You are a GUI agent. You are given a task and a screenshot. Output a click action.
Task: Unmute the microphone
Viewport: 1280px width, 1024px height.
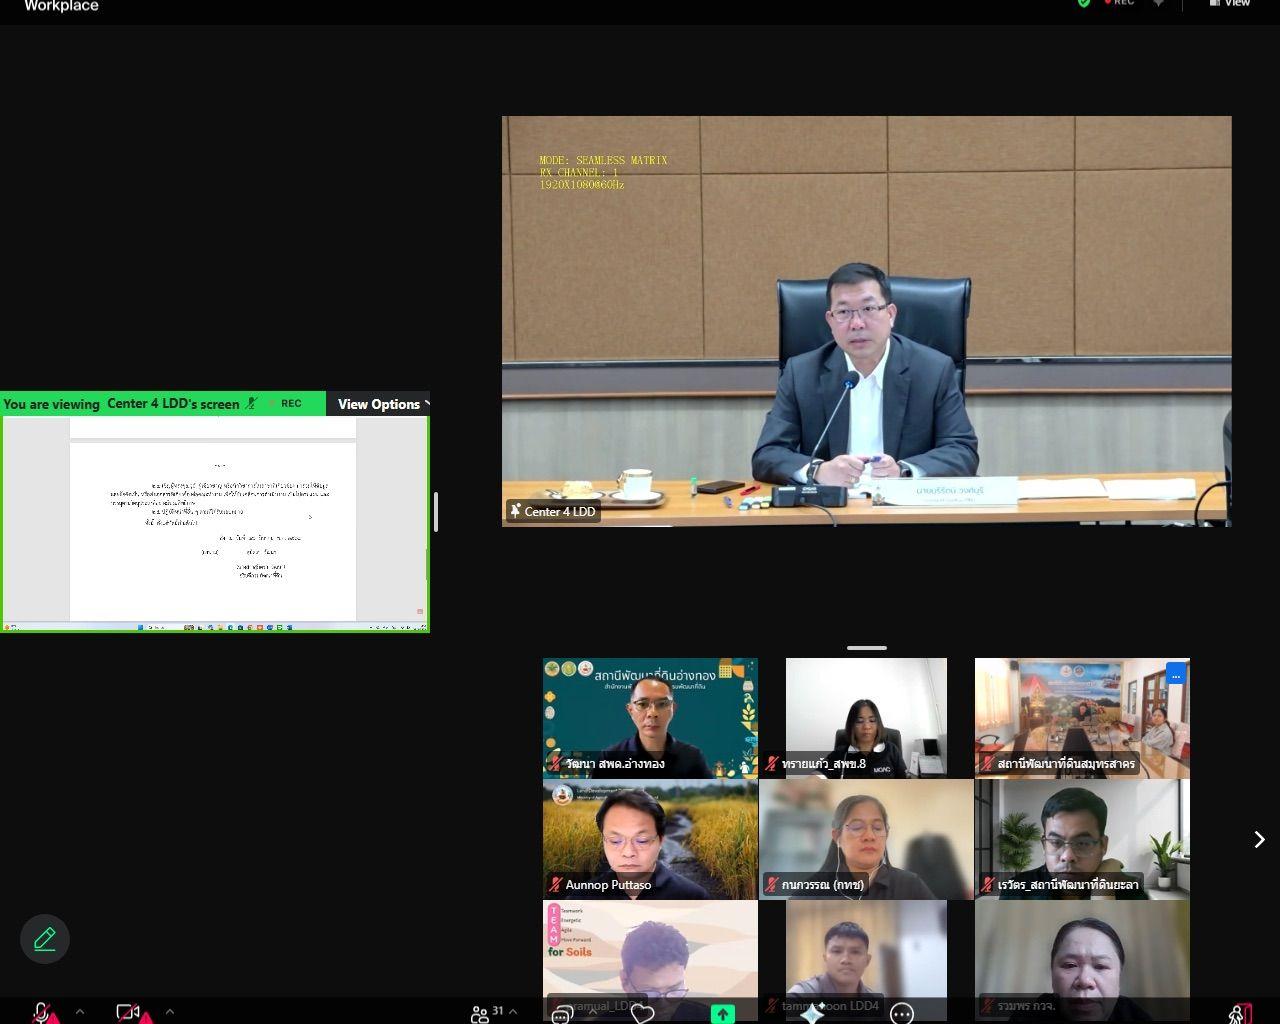pyautogui.click(x=42, y=1012)
